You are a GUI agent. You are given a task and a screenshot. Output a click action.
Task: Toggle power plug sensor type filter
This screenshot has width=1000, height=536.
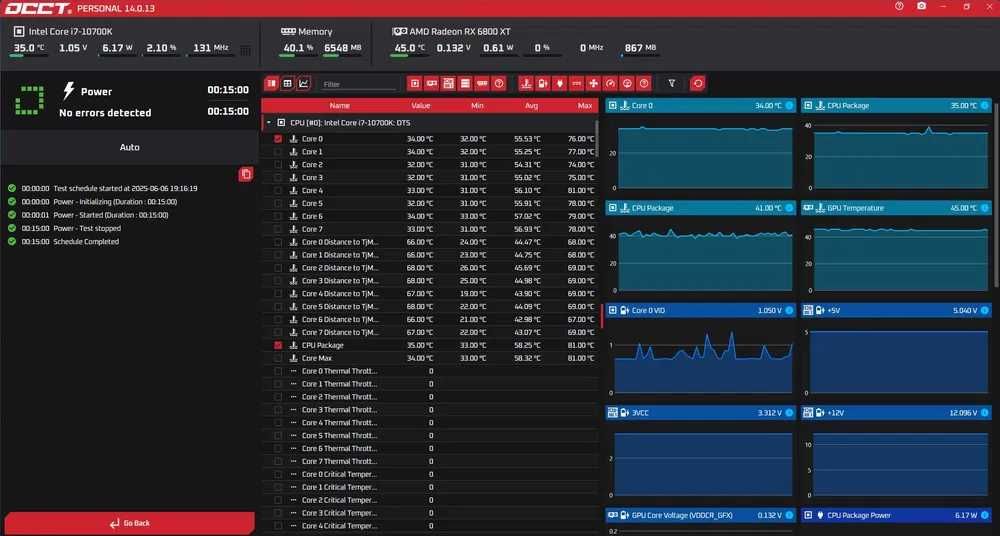tap(559, 84)
